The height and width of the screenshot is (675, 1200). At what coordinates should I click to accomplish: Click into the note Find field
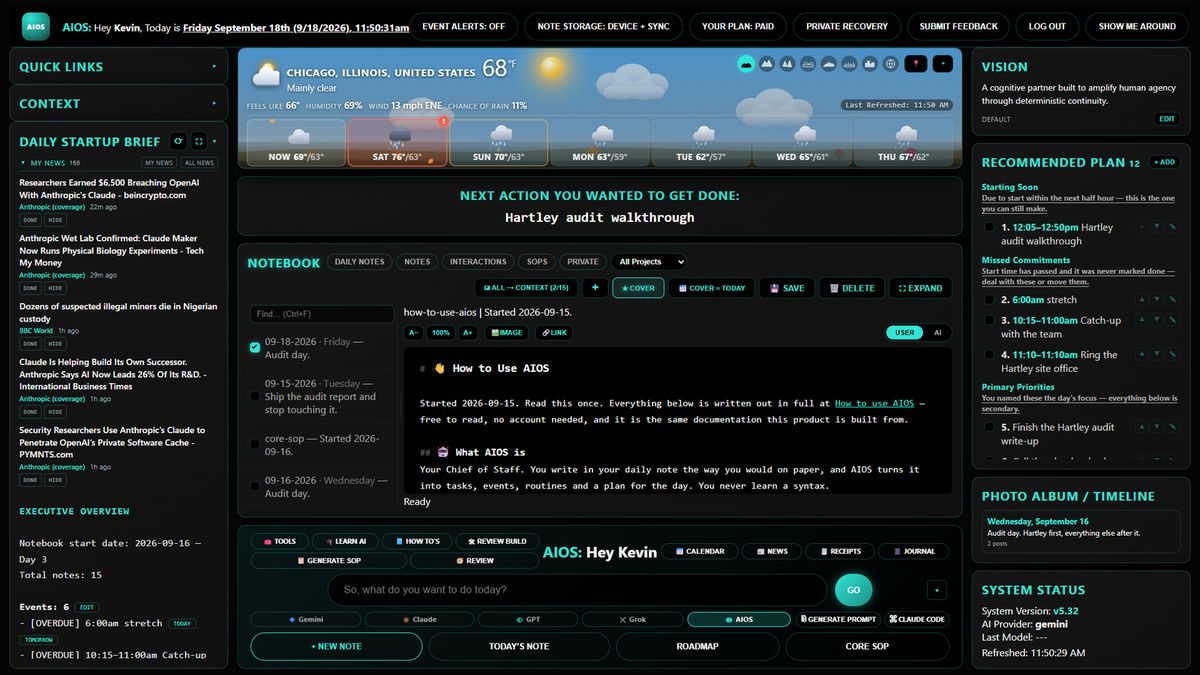pos(321,314)
